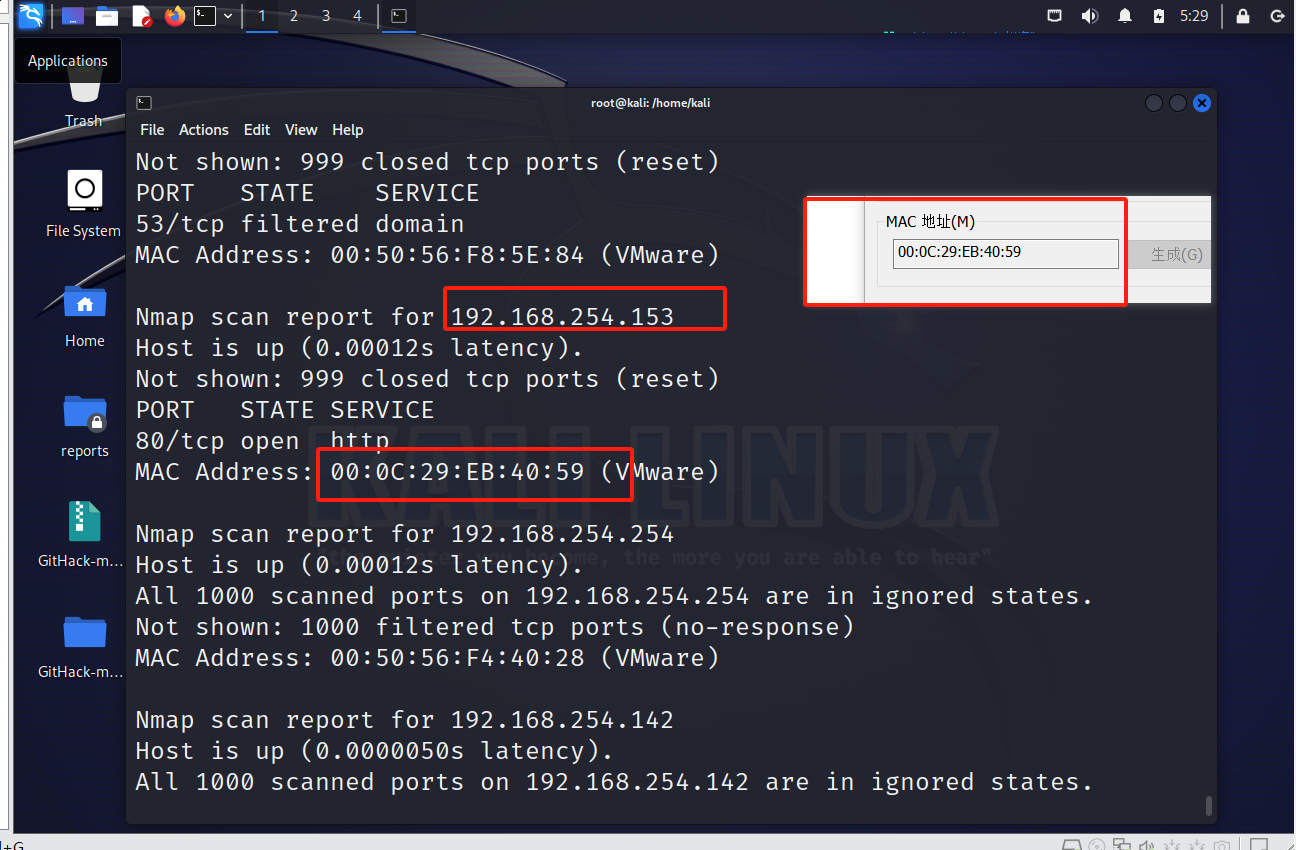The width and height of the screenshot is (1296, 850).
Task: Minimize the terminal window
Action: [x=1154, y=103]
